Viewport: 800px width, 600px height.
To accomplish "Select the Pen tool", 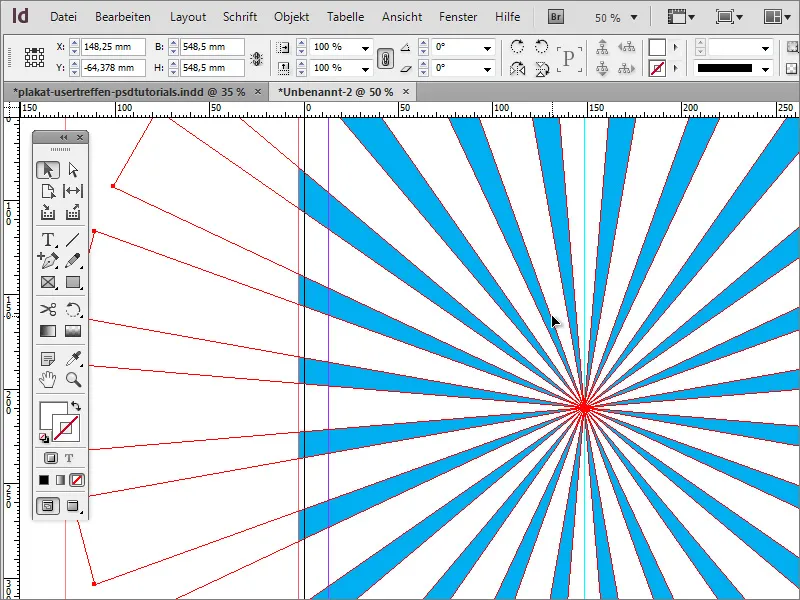I will (x=48, y=261).
